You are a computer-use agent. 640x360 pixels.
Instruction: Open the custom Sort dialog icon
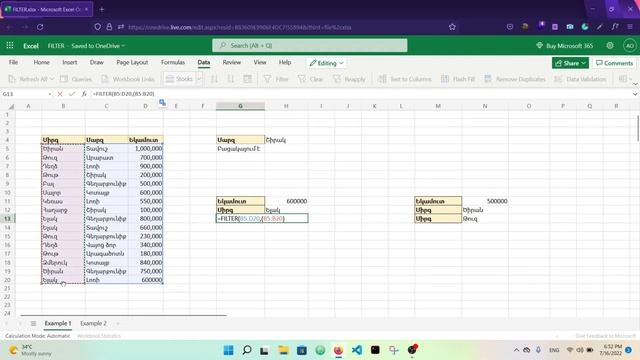coord(247,79)
